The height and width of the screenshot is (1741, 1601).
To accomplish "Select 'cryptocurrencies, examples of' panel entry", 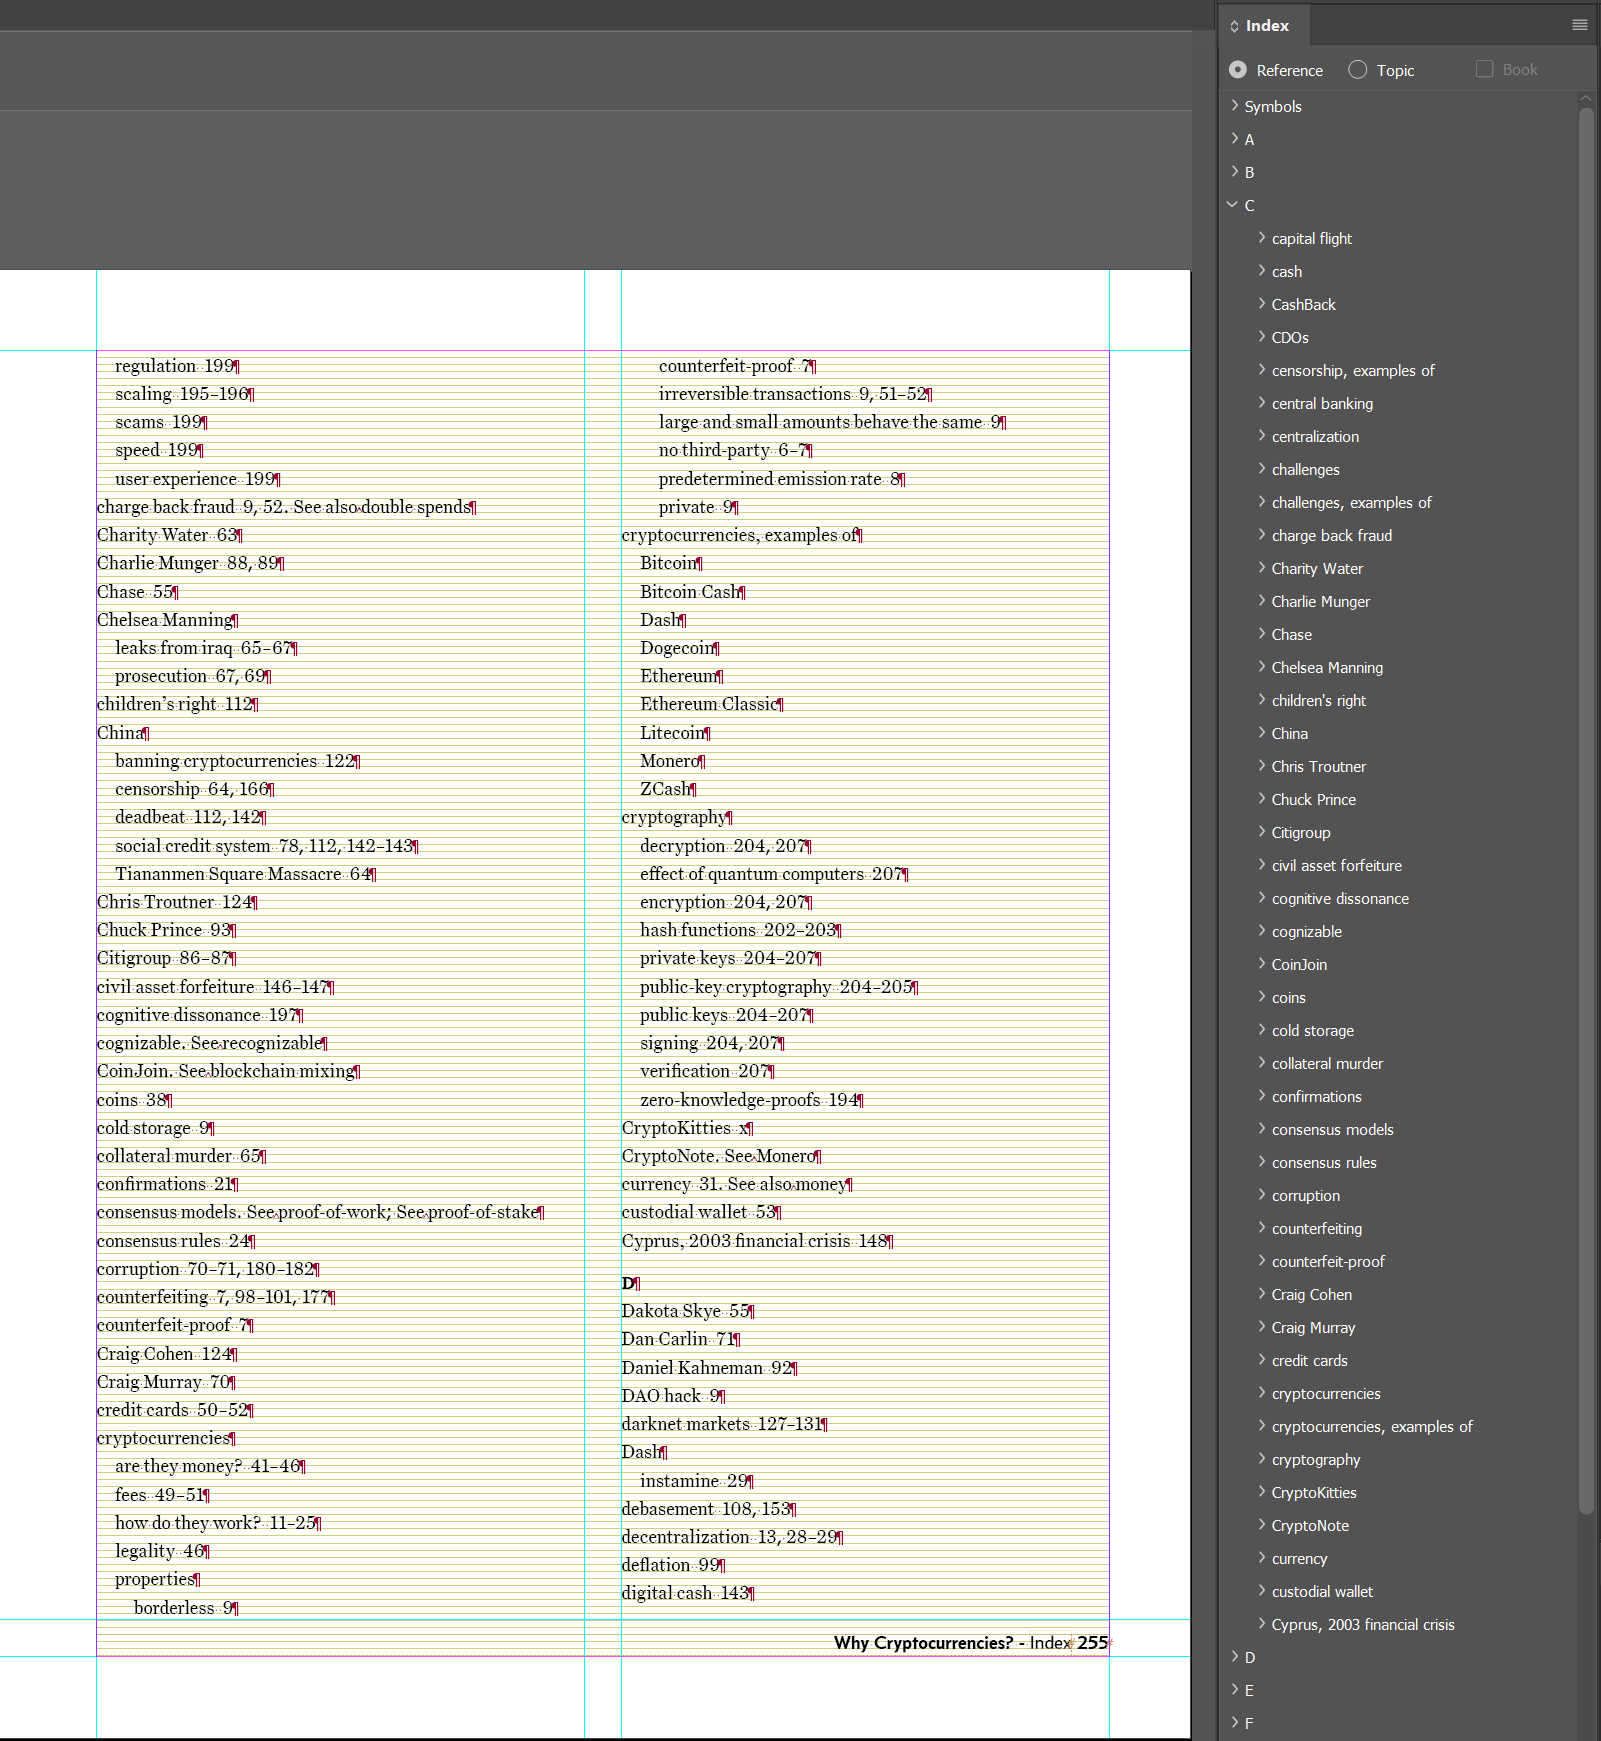I will [1371, 1427].
